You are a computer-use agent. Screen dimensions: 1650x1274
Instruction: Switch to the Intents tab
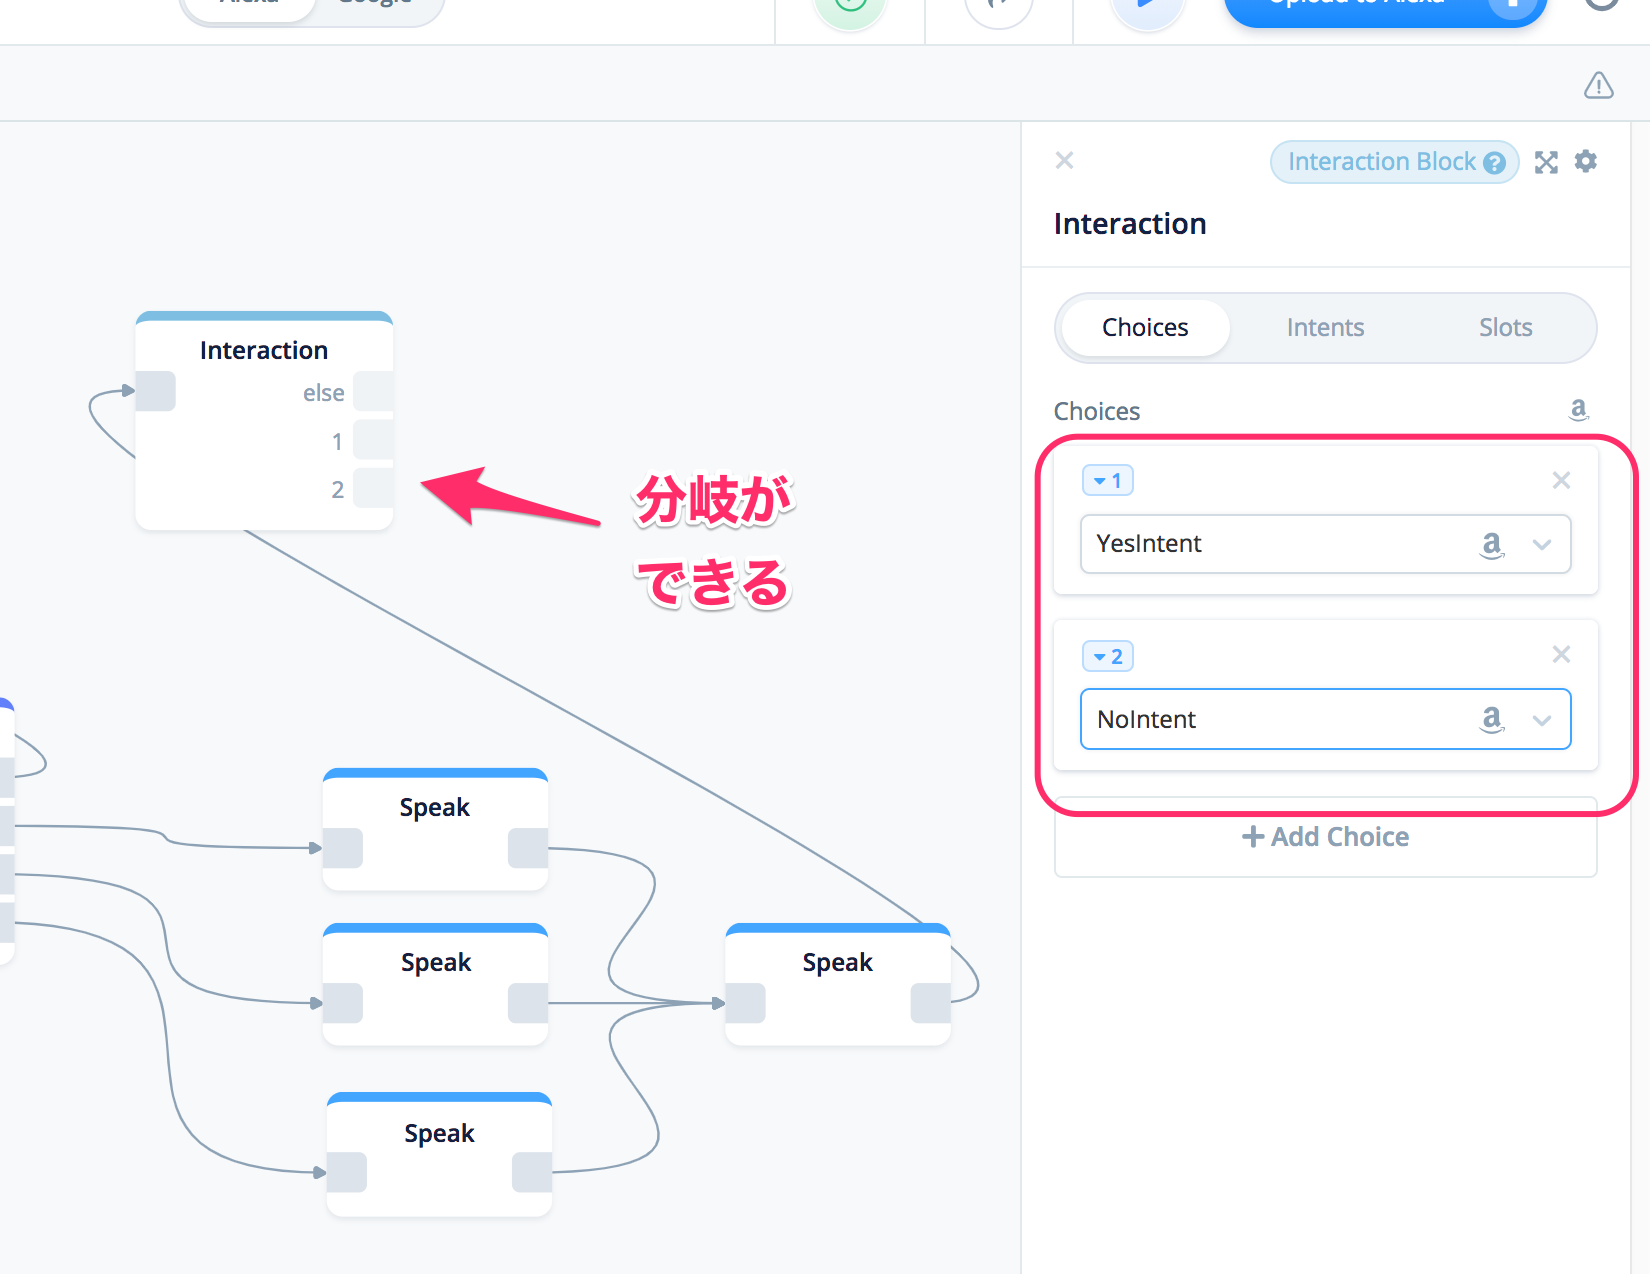coord(1325,328)
